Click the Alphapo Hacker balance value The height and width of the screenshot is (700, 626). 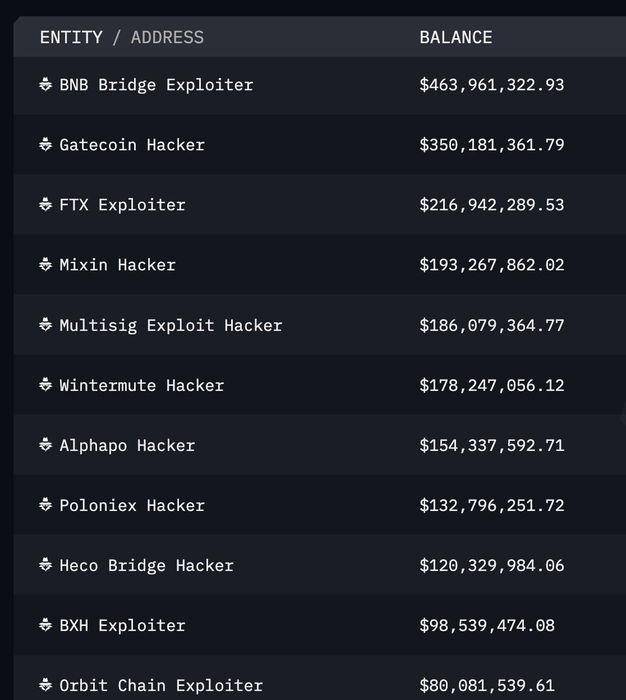[492, 446]
